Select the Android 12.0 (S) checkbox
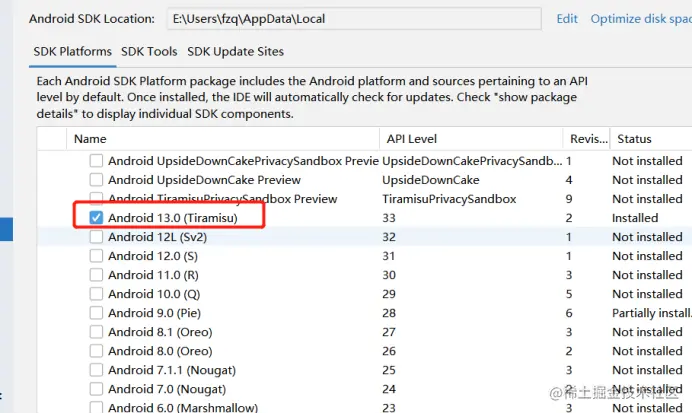The image size is (692, 414). click(x=96, y=256)
